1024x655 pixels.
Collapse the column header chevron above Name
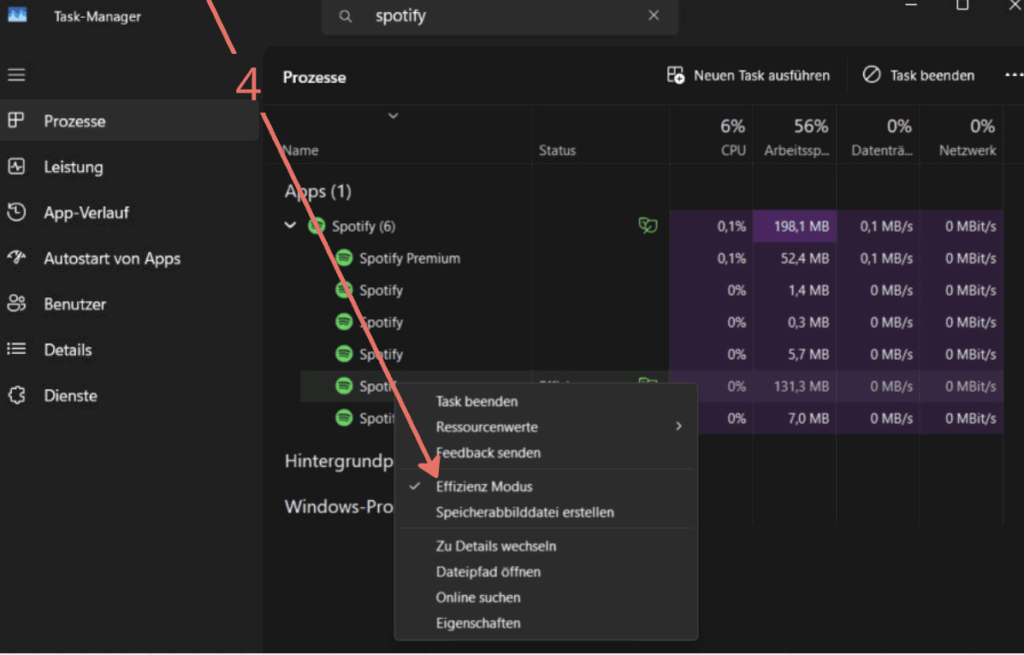pos(393,116)
